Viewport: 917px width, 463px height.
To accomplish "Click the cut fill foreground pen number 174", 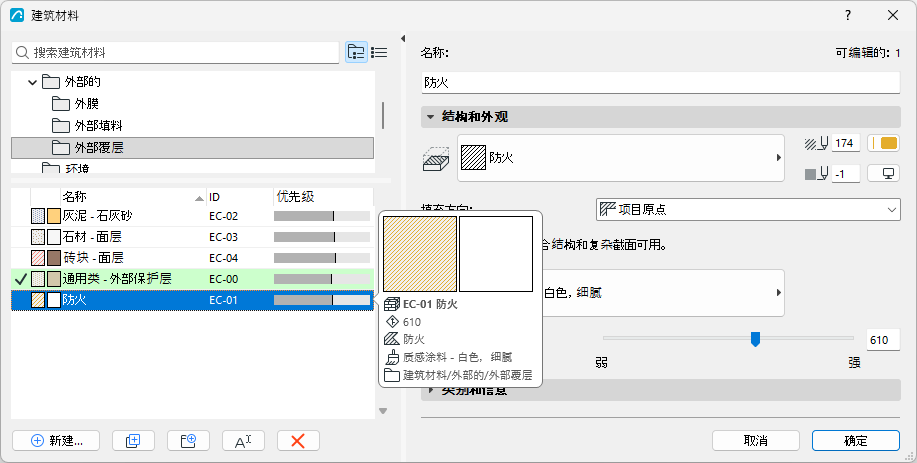I will [x=845, y=143].
